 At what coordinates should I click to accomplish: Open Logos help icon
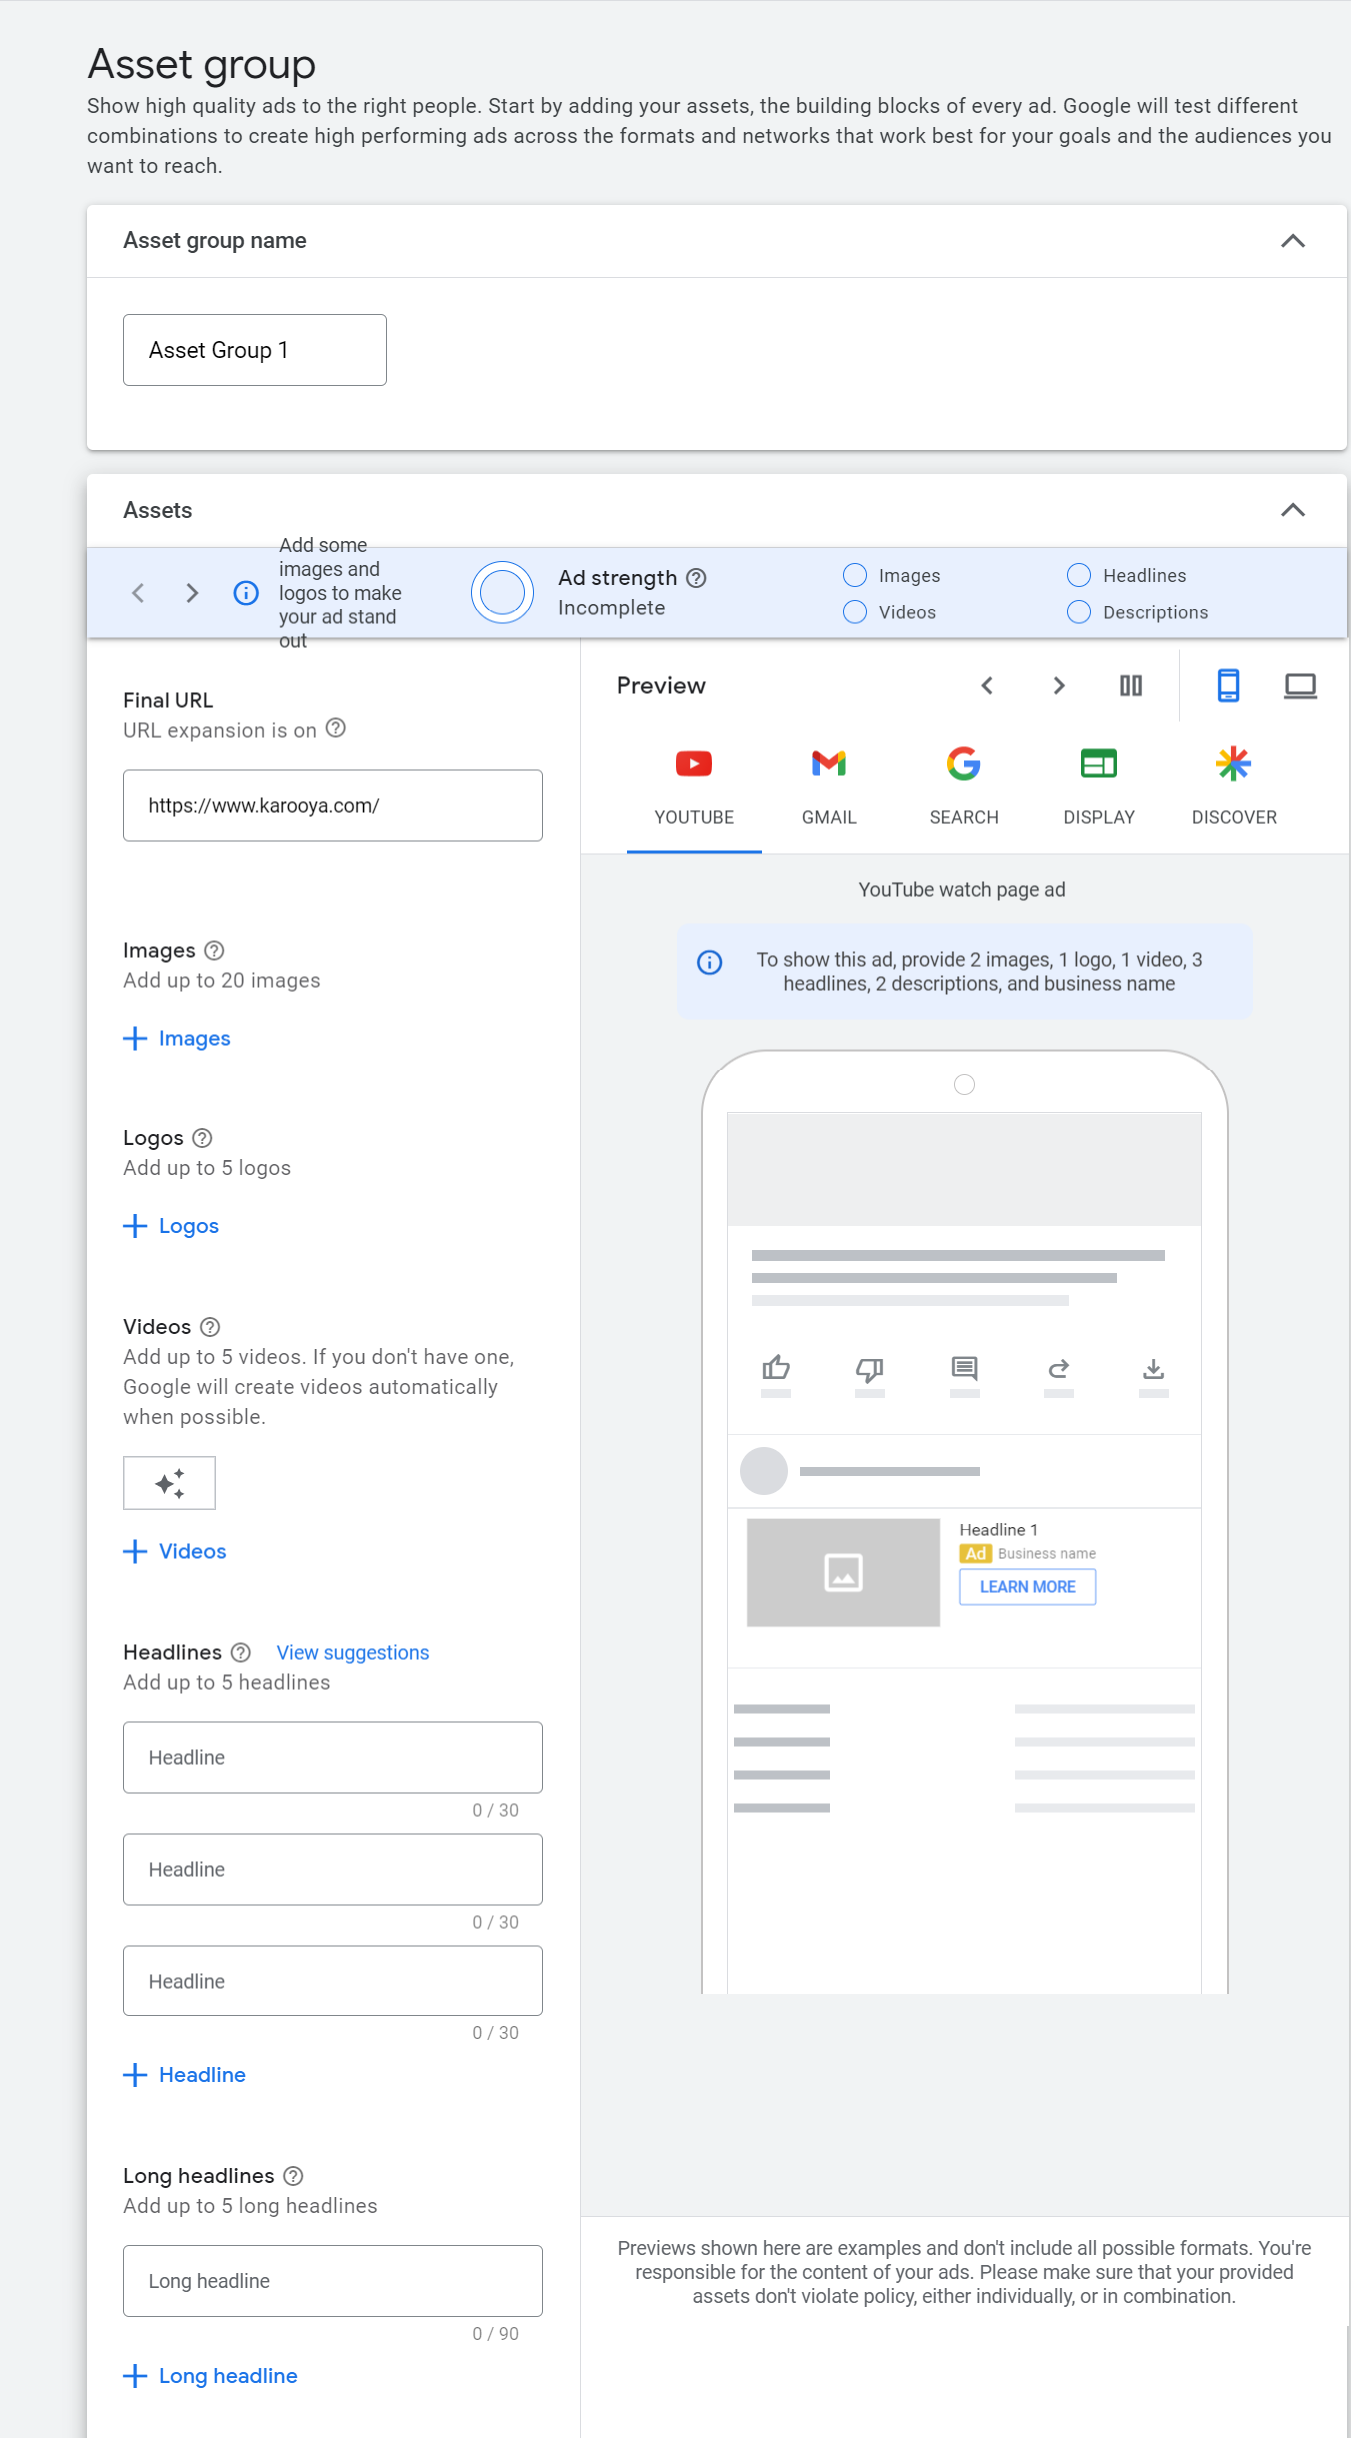pyautogui.click(x=202, y=1138)
